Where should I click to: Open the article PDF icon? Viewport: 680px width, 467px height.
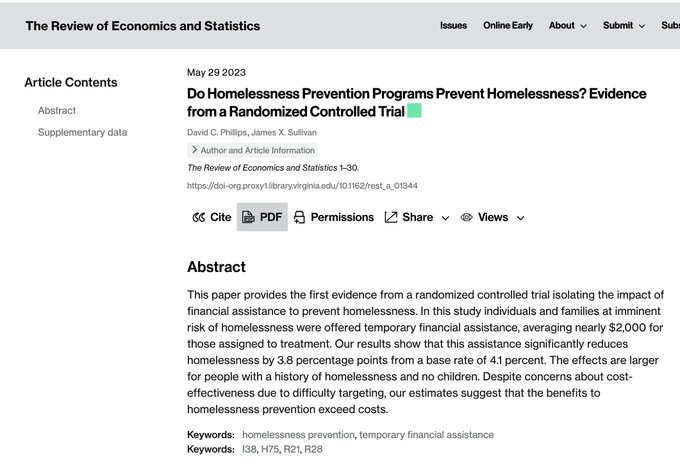point(248,217)
